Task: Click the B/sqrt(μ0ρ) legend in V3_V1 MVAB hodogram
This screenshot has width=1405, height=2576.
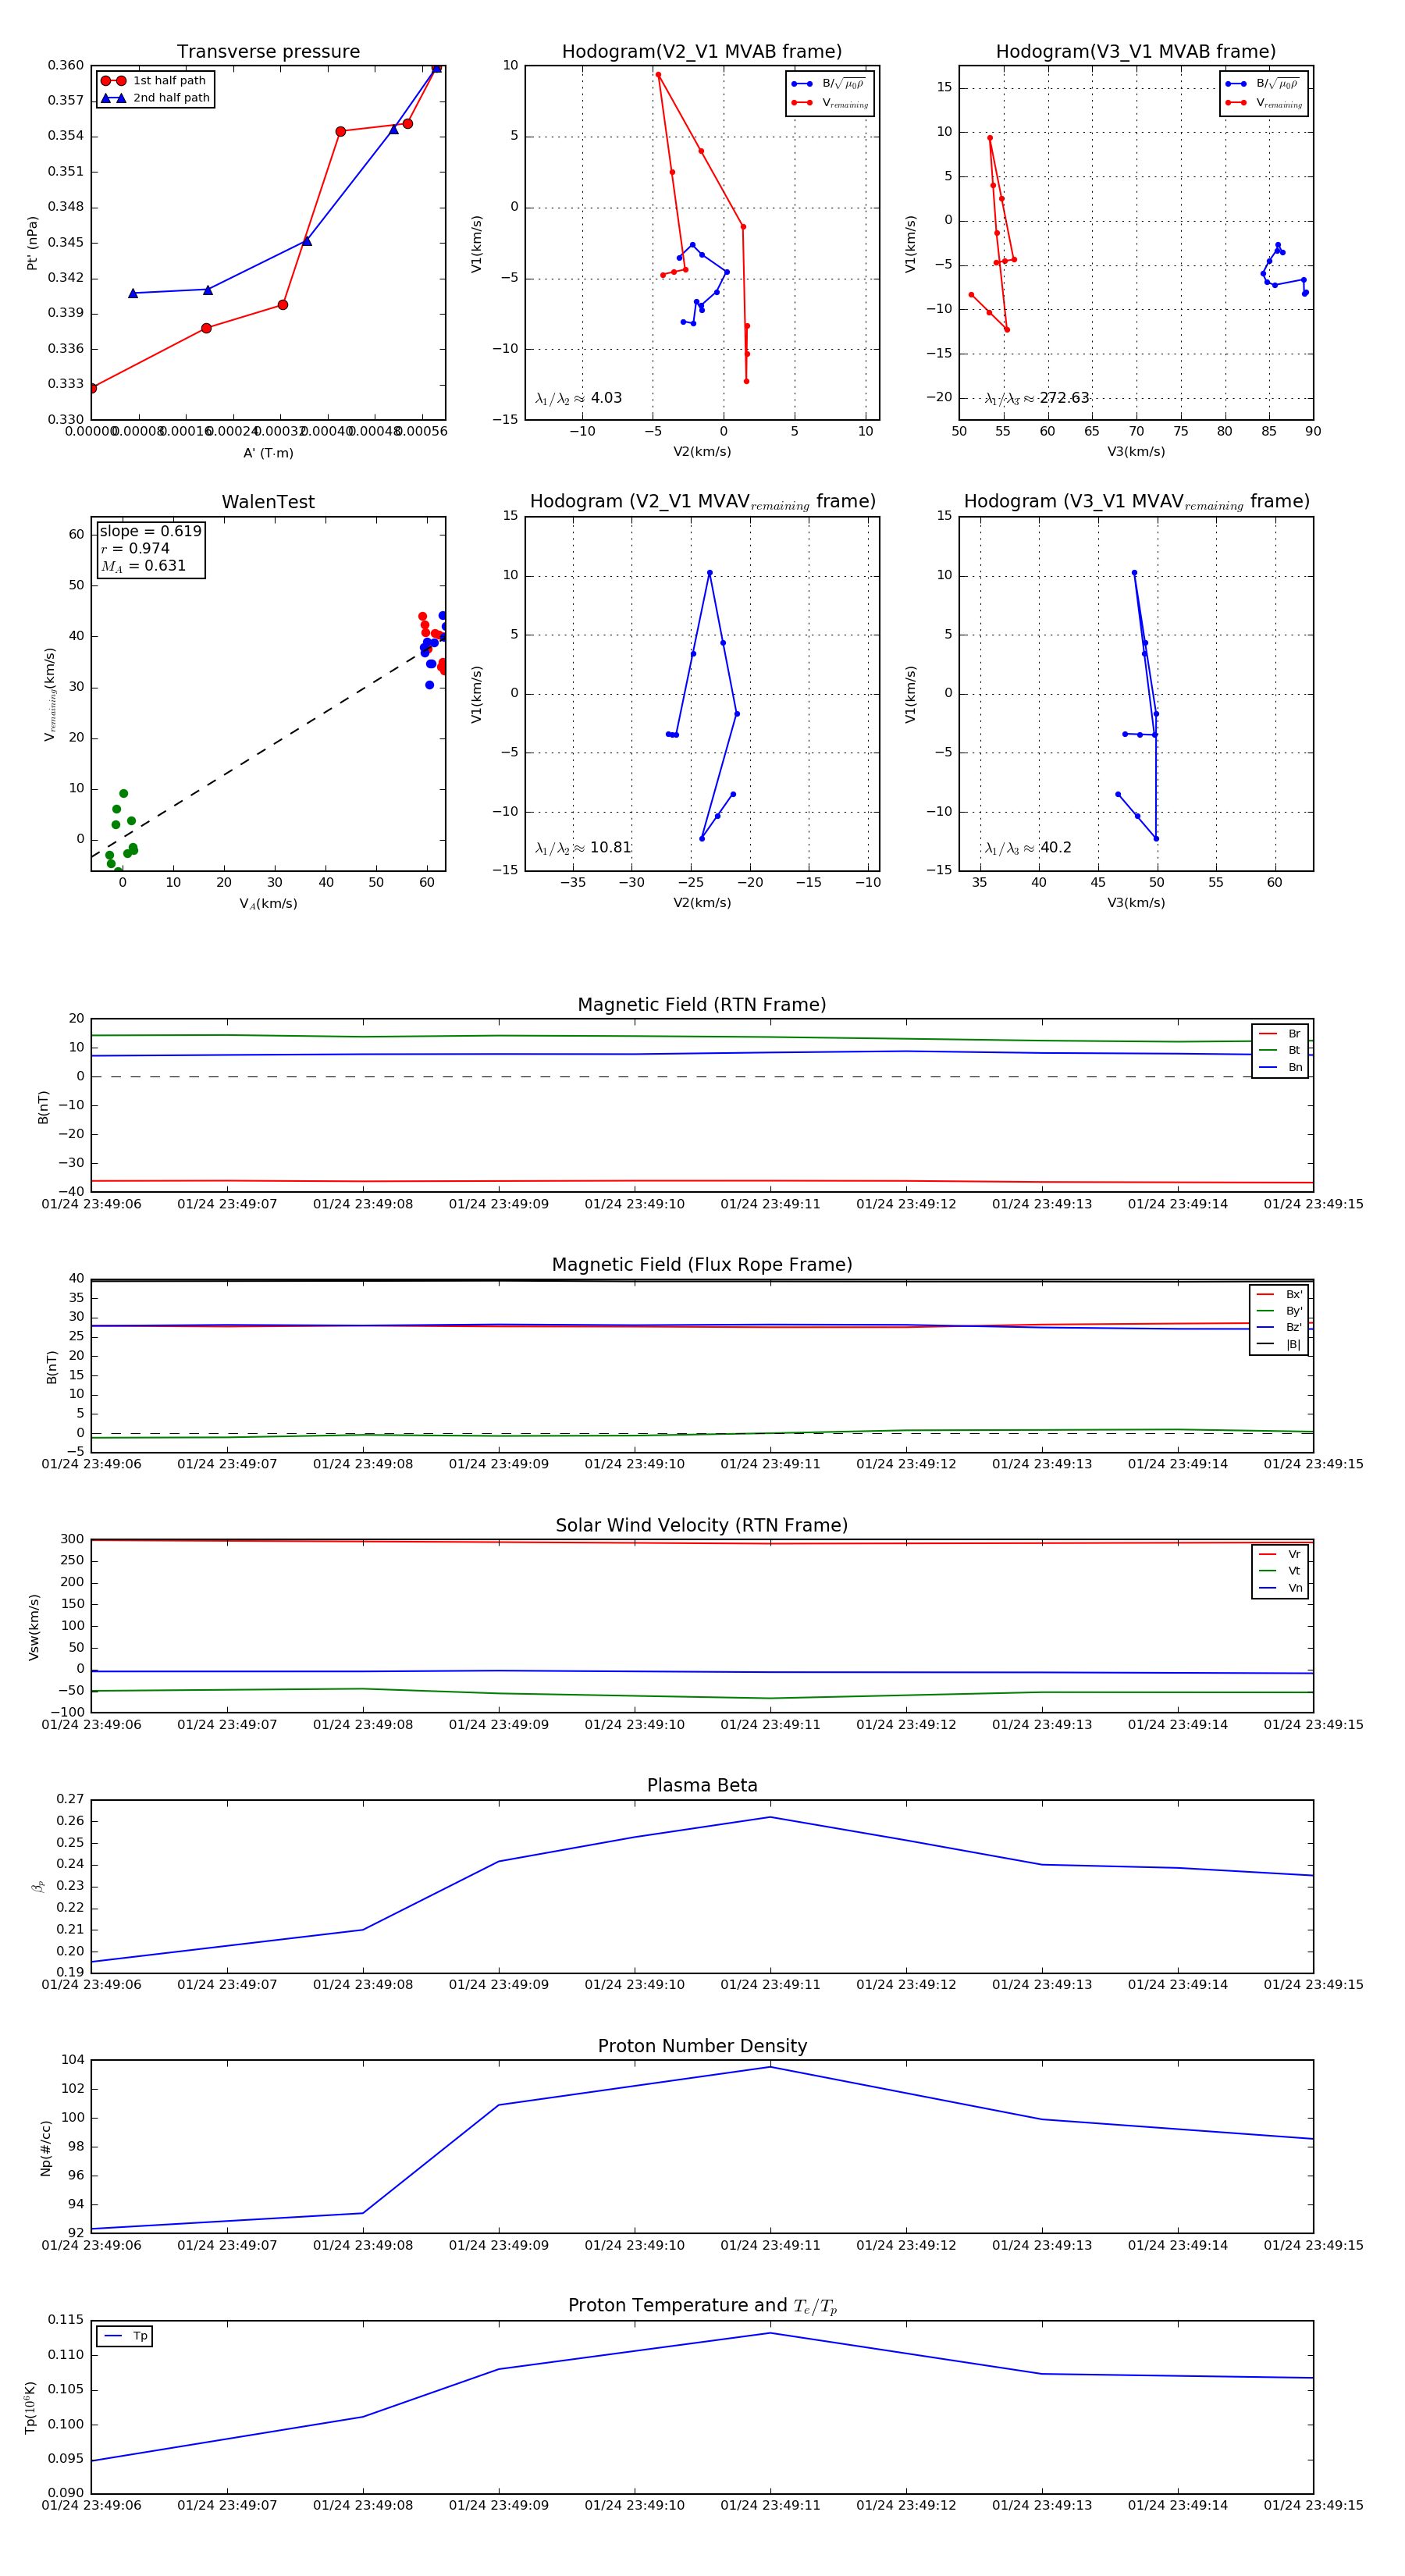Action: (1264, 84)
